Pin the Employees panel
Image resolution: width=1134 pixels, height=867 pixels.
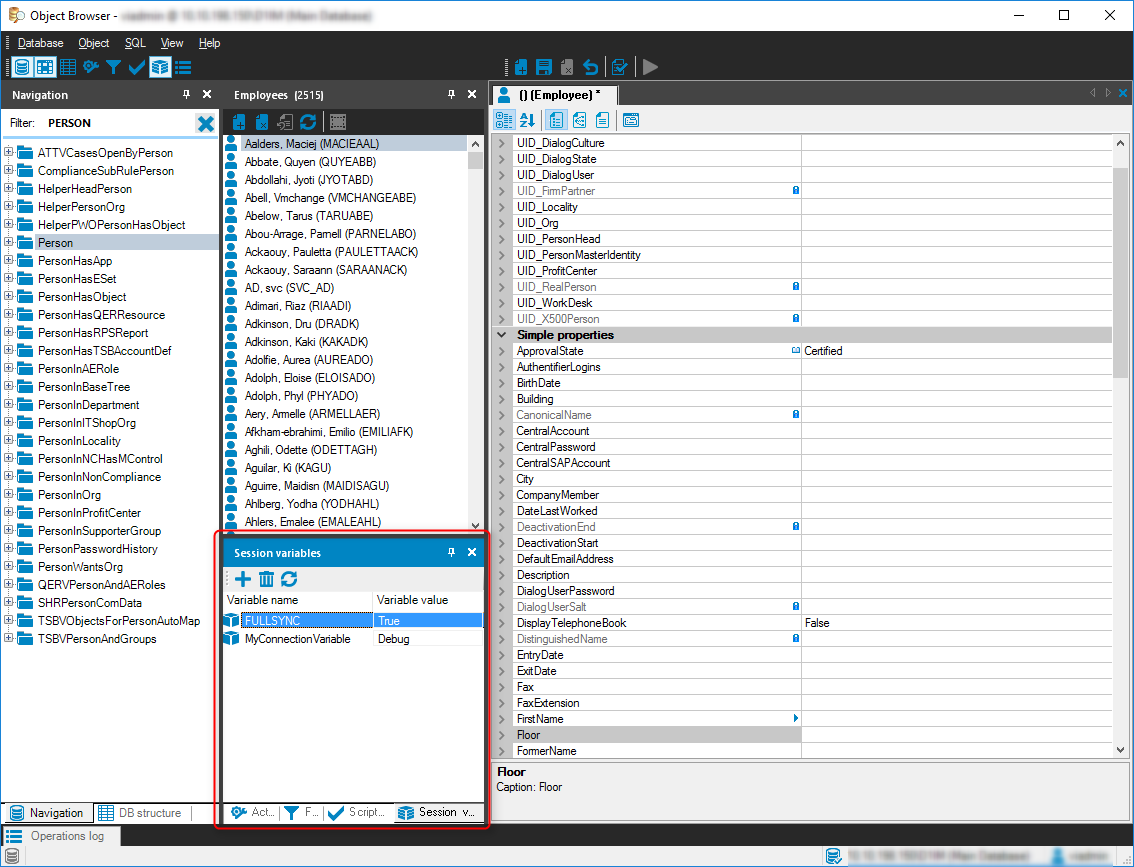point(451,95)
